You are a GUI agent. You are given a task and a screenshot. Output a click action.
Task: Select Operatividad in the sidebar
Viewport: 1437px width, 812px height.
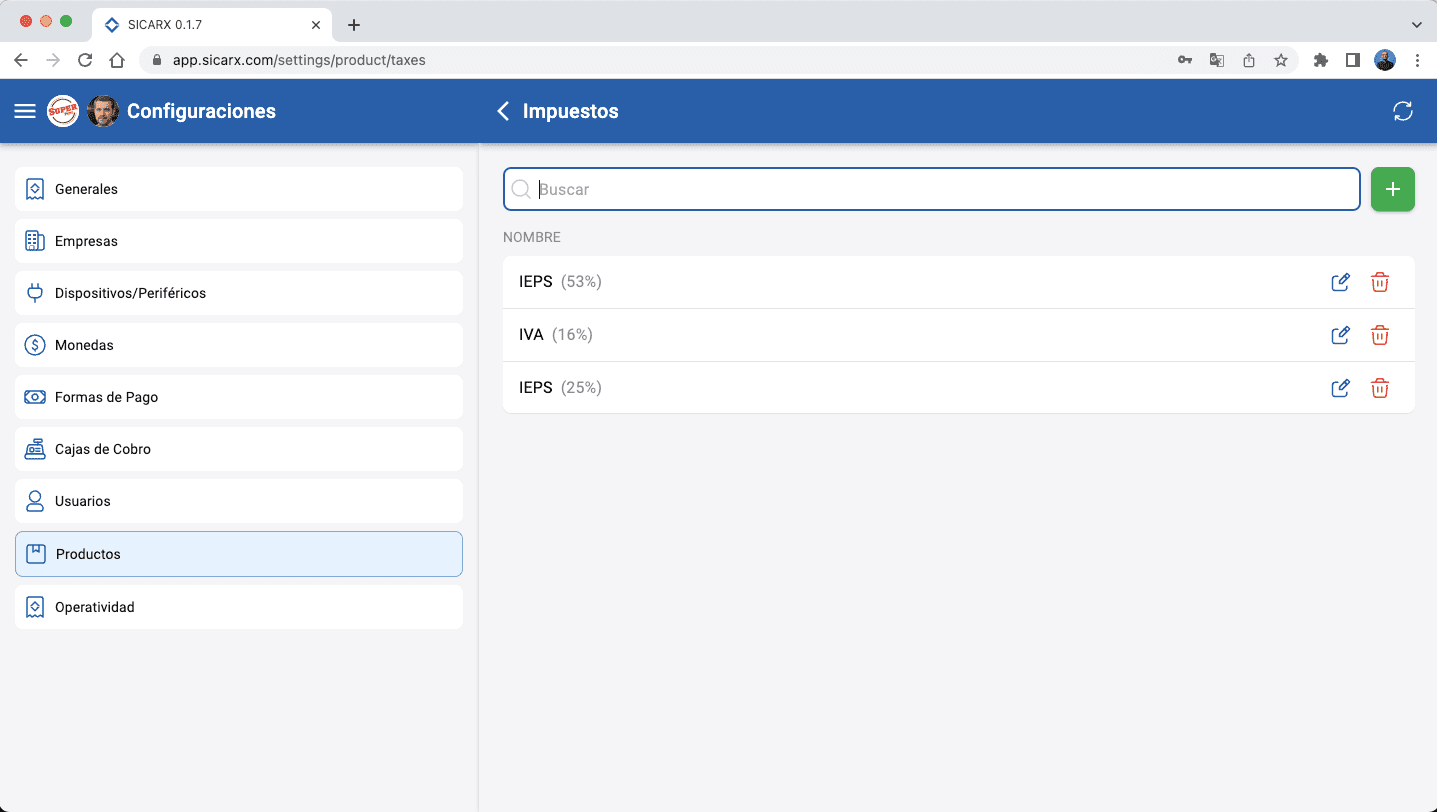click(x=238, y=607)
